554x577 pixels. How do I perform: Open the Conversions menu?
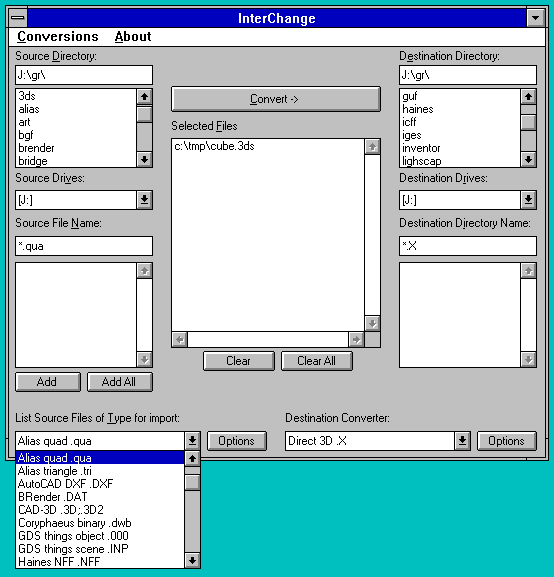[x=58, y=36]
